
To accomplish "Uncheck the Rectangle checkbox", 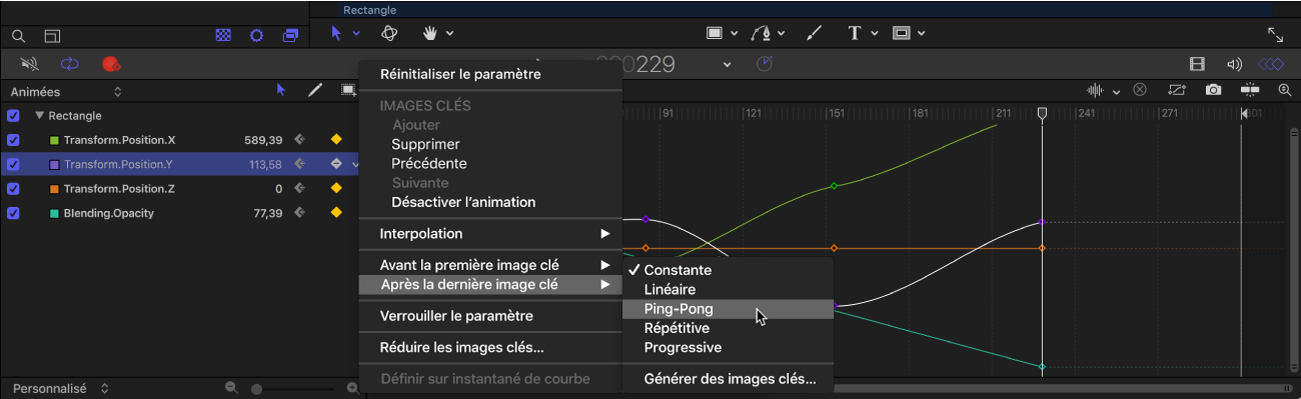I will [13, 115].
